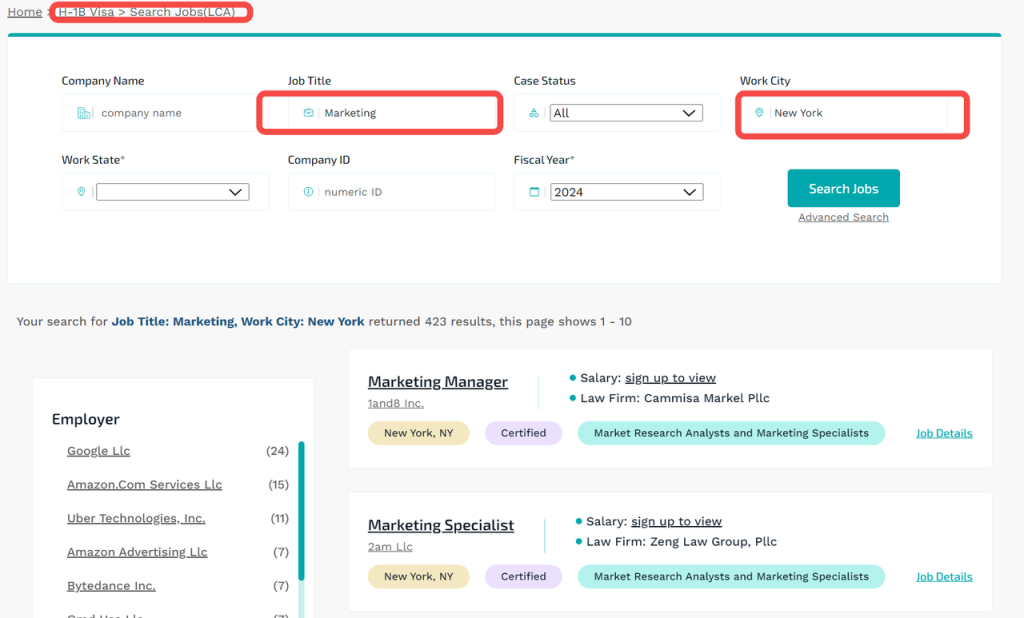Viewport: 1024px width, 618px height.
Task: Click the search results summary text
Action: point(324,321)
